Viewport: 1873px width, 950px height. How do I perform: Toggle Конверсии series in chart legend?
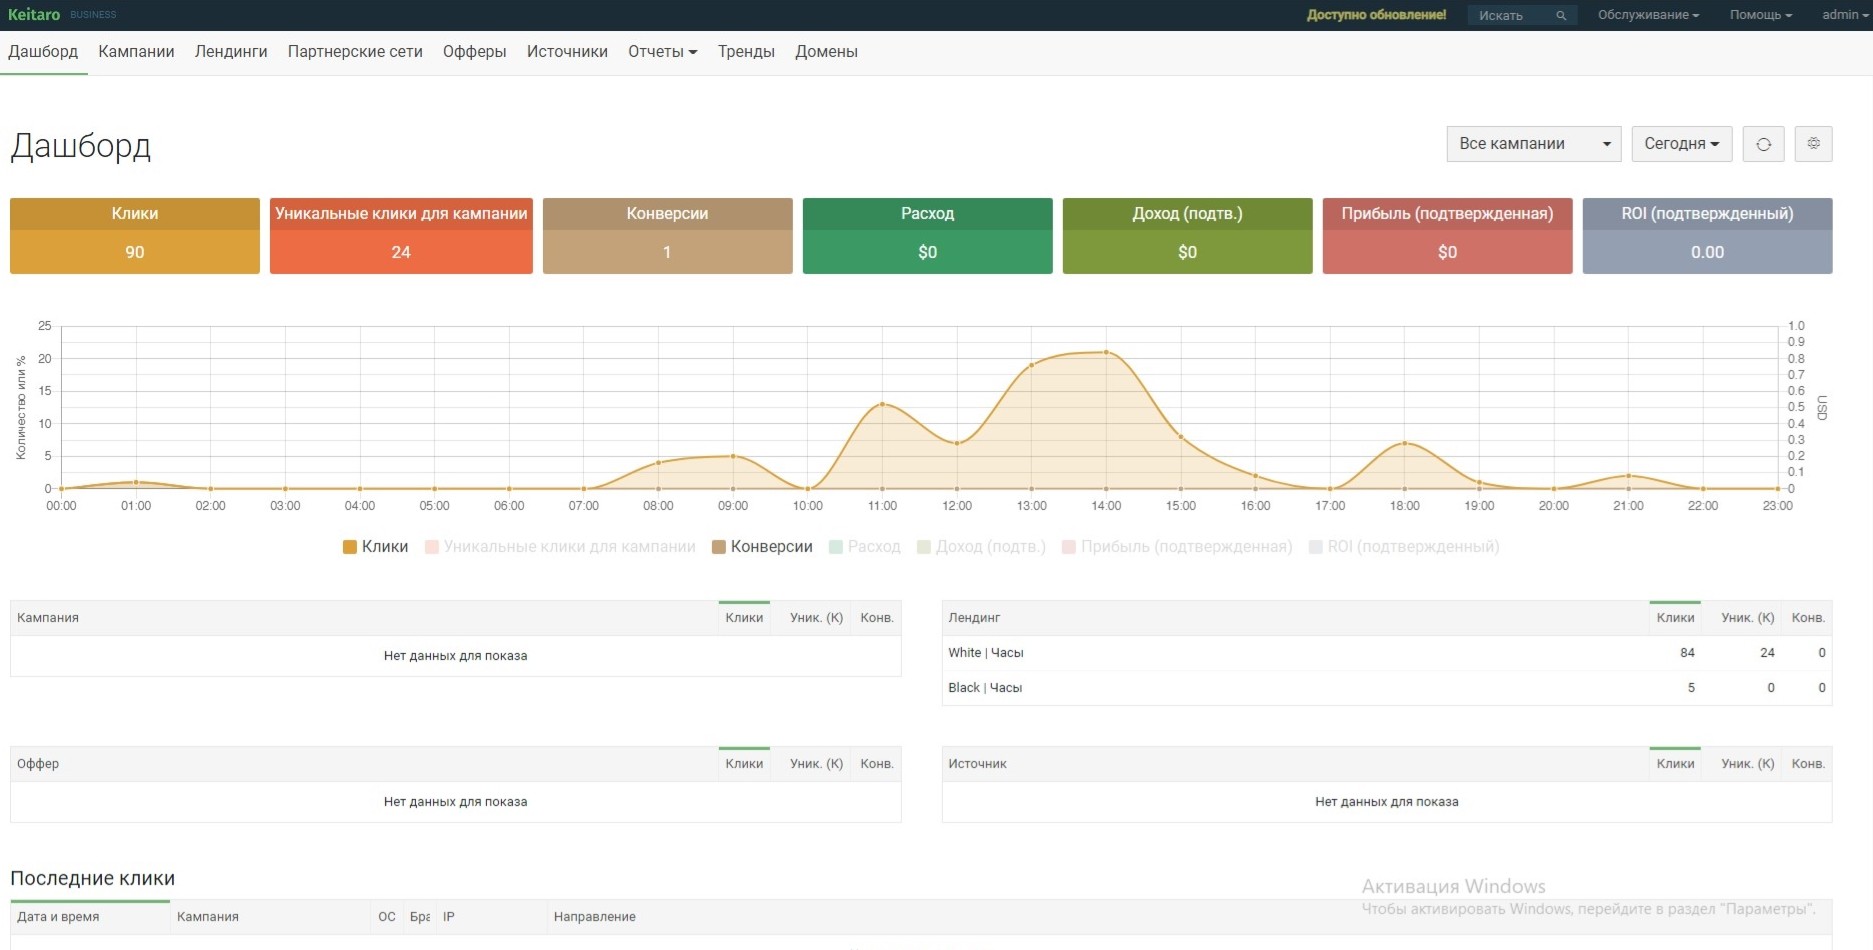pos(762,547)
